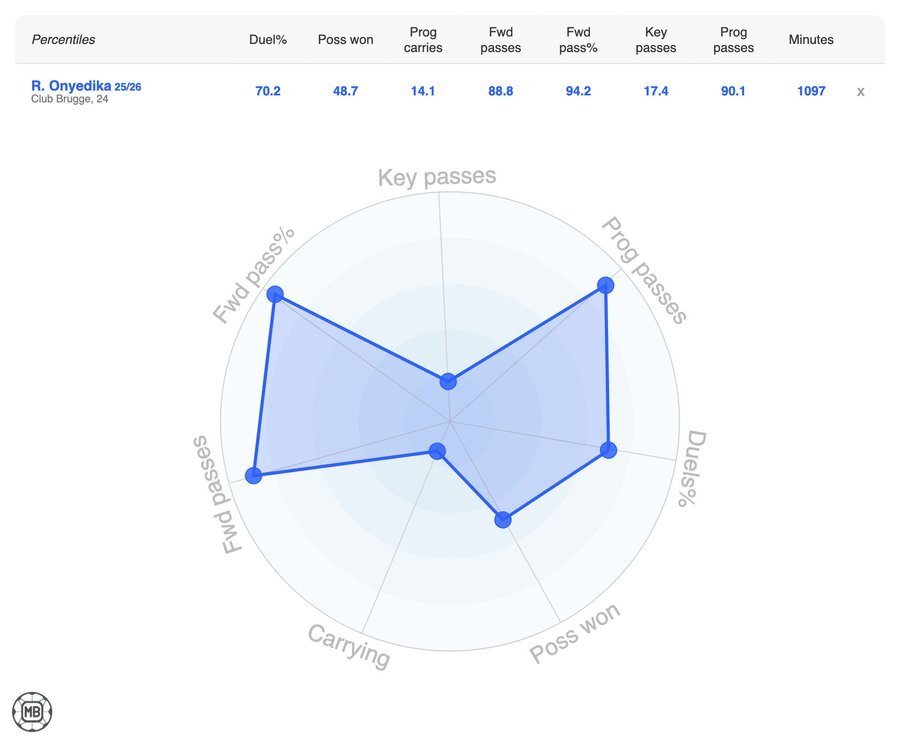900x744 pixels.
Task: Click the Key passes data point on radar
Action: pyautogui.click(x=448, y=381)
